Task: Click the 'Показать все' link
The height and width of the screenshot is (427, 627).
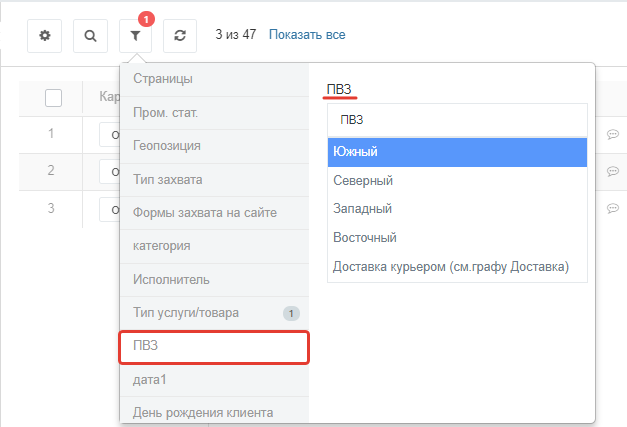Action: pyautogui.click(x=307, y=35)
